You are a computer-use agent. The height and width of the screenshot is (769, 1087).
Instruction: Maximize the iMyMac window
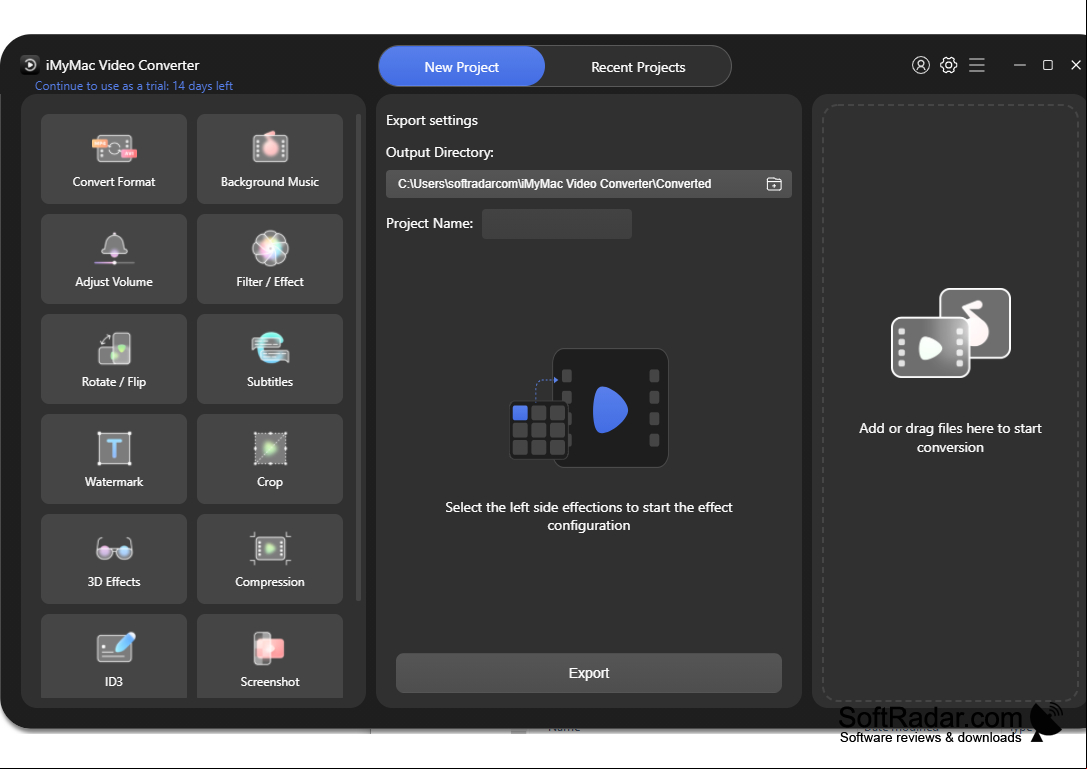(x=1047, y=65)
